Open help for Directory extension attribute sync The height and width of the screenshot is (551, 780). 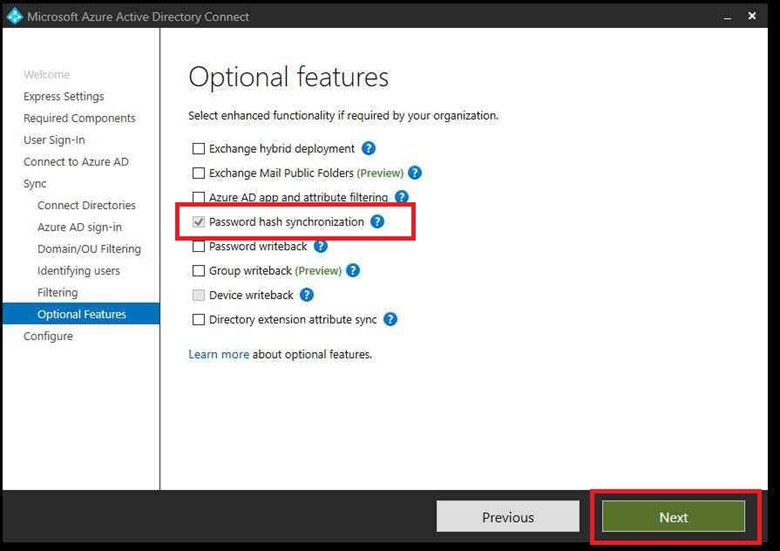click(390, 320)
